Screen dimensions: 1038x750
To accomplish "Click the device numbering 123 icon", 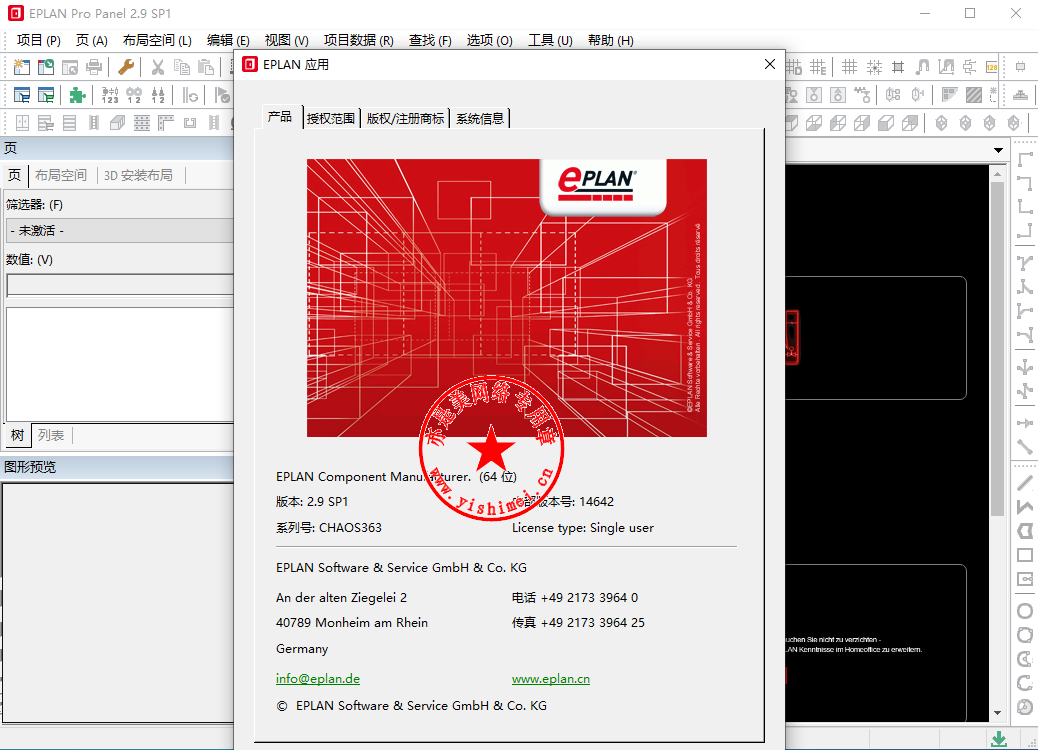I will tap(110, 95).
